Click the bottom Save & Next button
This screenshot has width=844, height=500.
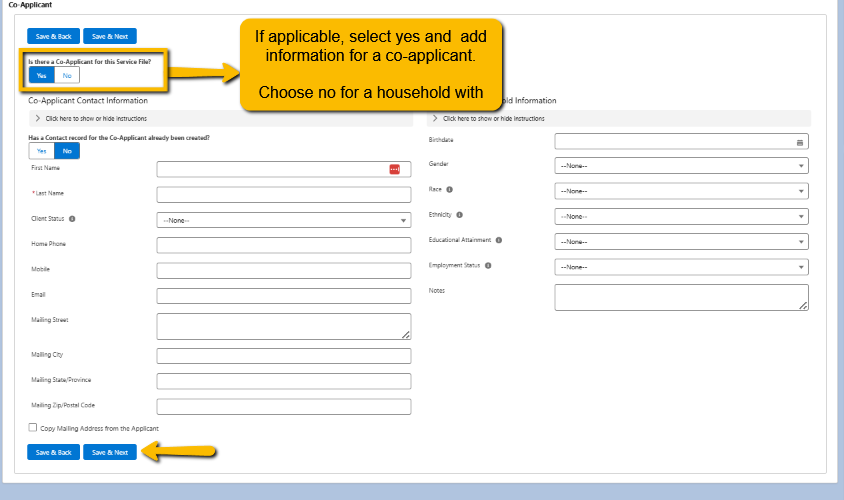coord(110,452)
